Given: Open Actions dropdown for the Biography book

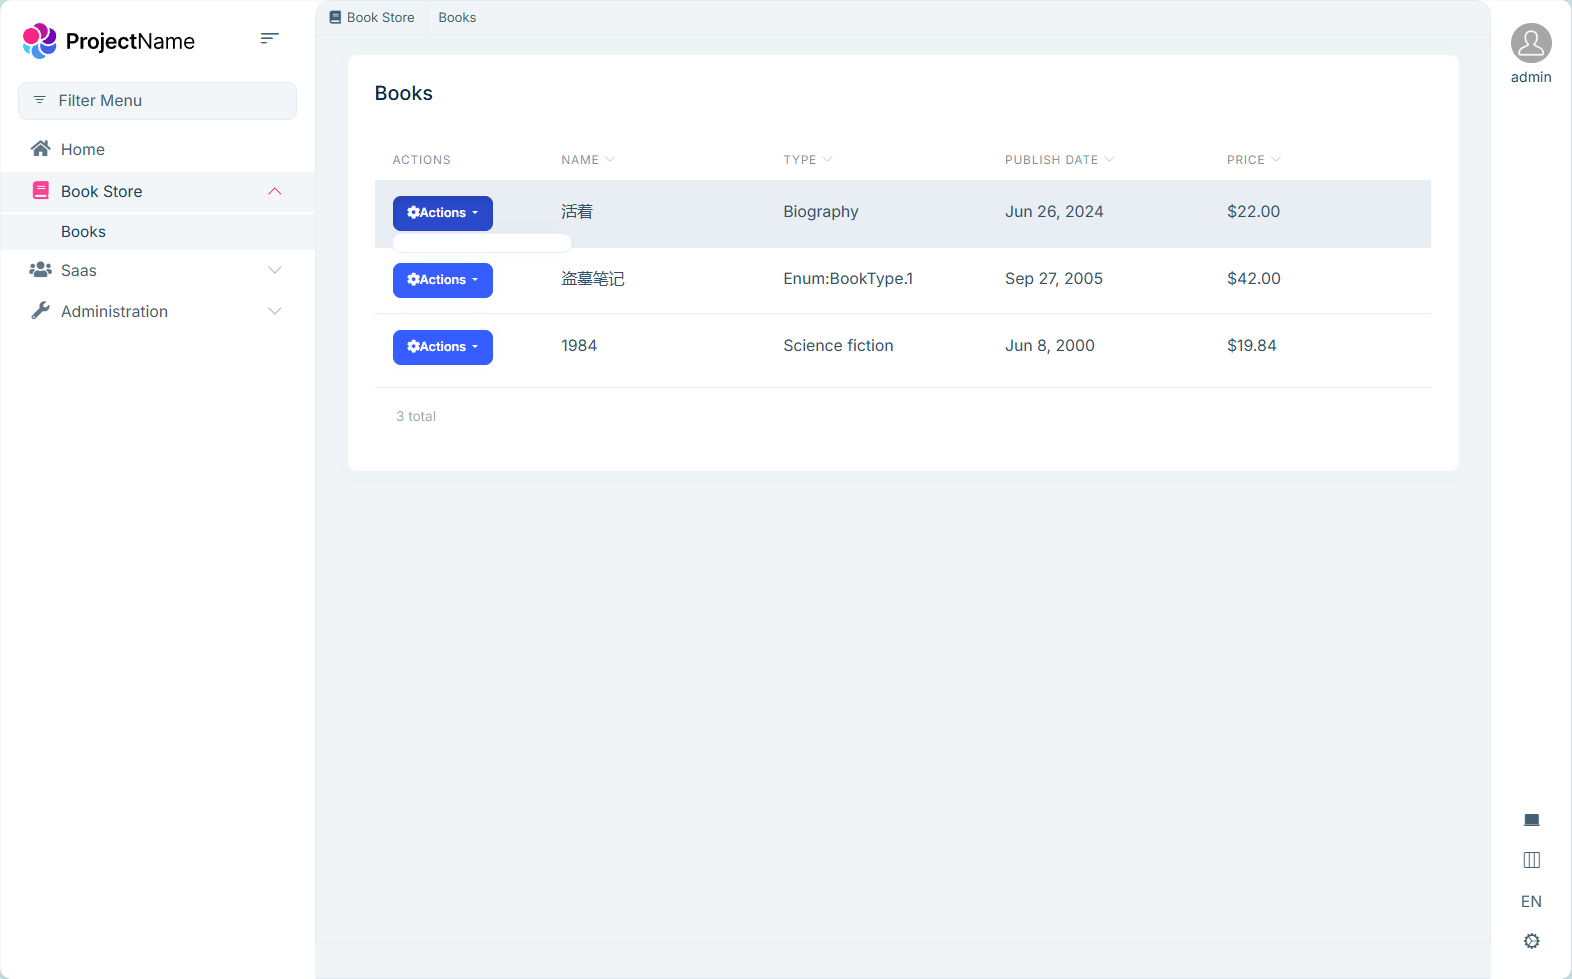Looking at the screenshot, I should coord(442,213).
